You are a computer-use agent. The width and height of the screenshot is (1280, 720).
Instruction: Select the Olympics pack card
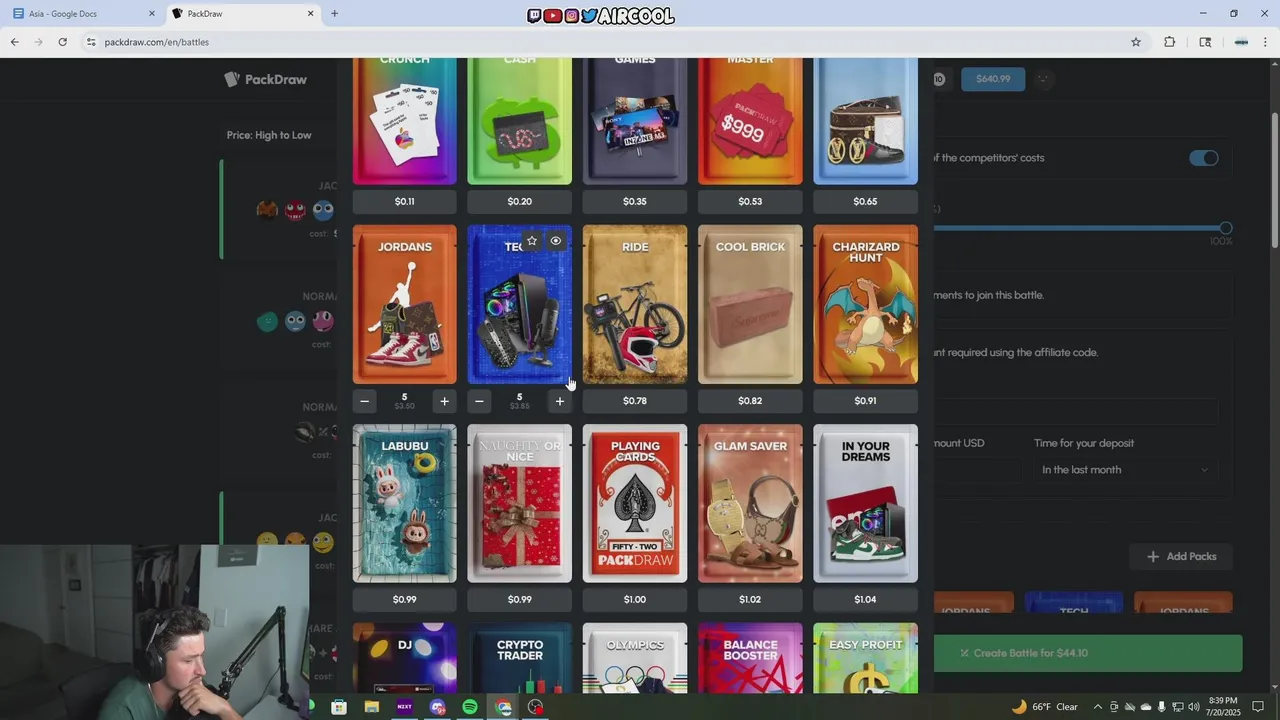(635, 658)
